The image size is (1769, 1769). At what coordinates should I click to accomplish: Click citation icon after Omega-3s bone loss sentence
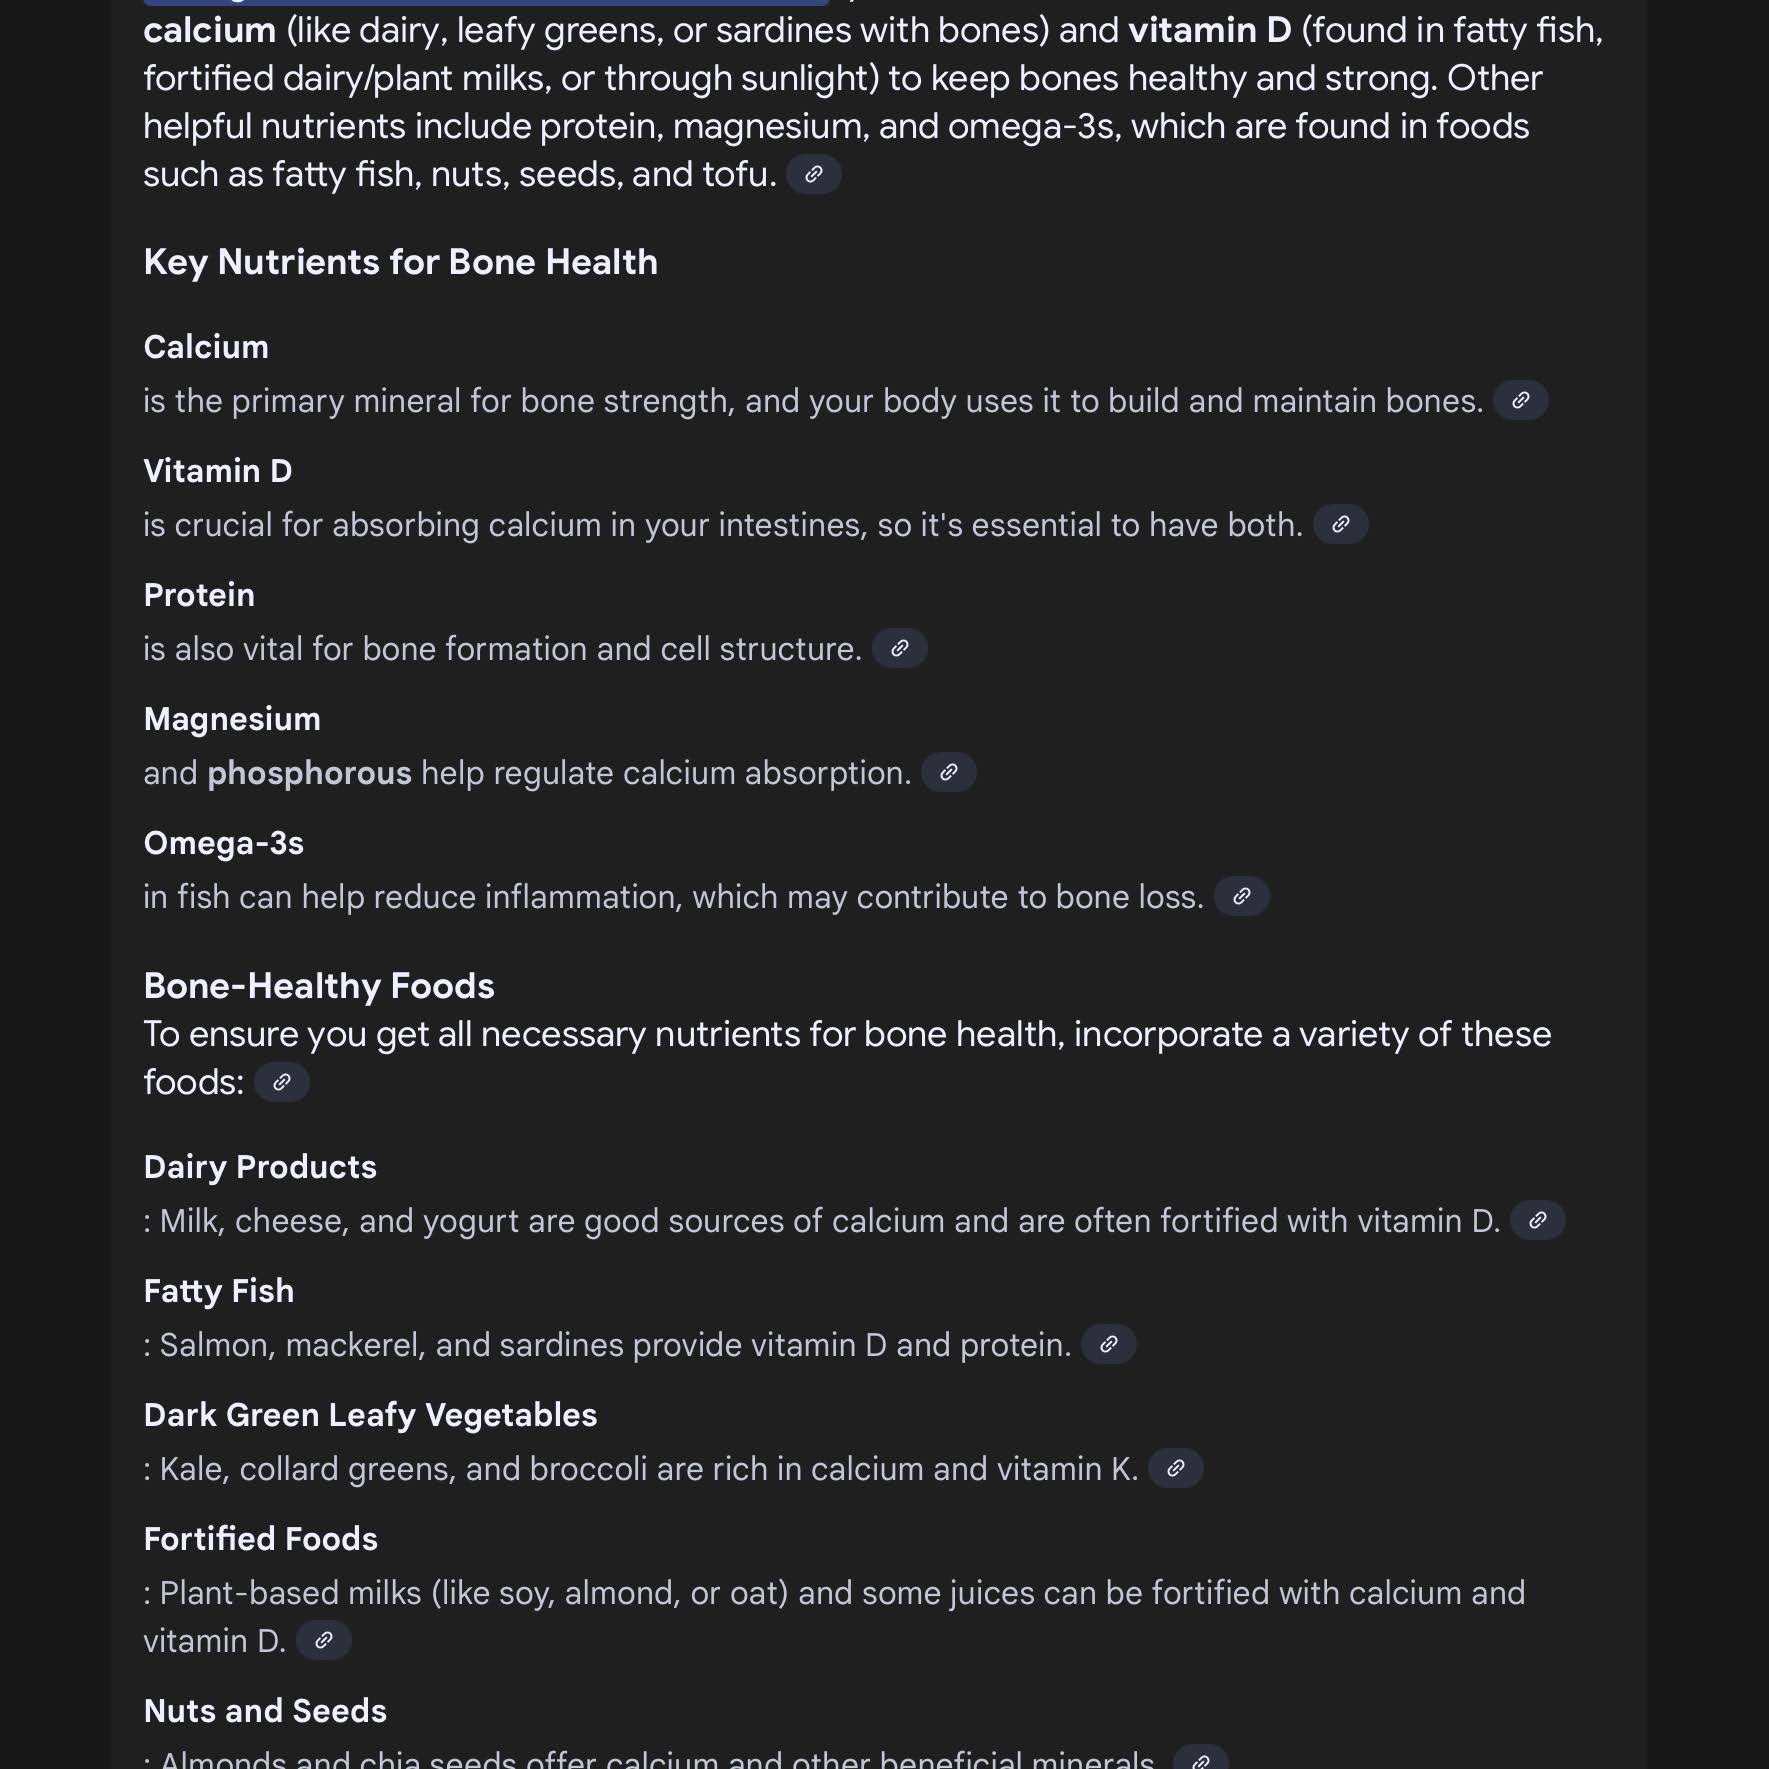[1241, 896]
